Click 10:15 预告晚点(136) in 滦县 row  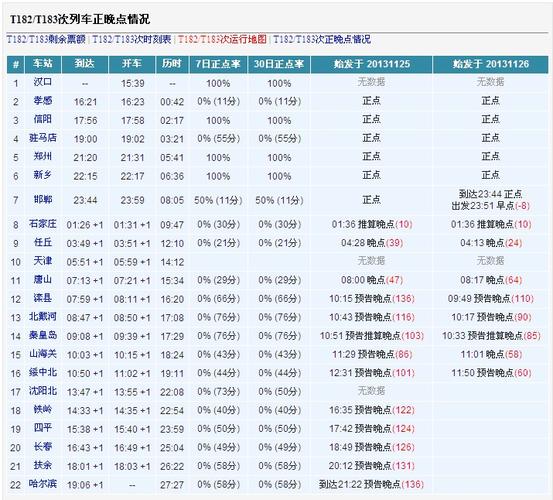(x=372, y=299)
